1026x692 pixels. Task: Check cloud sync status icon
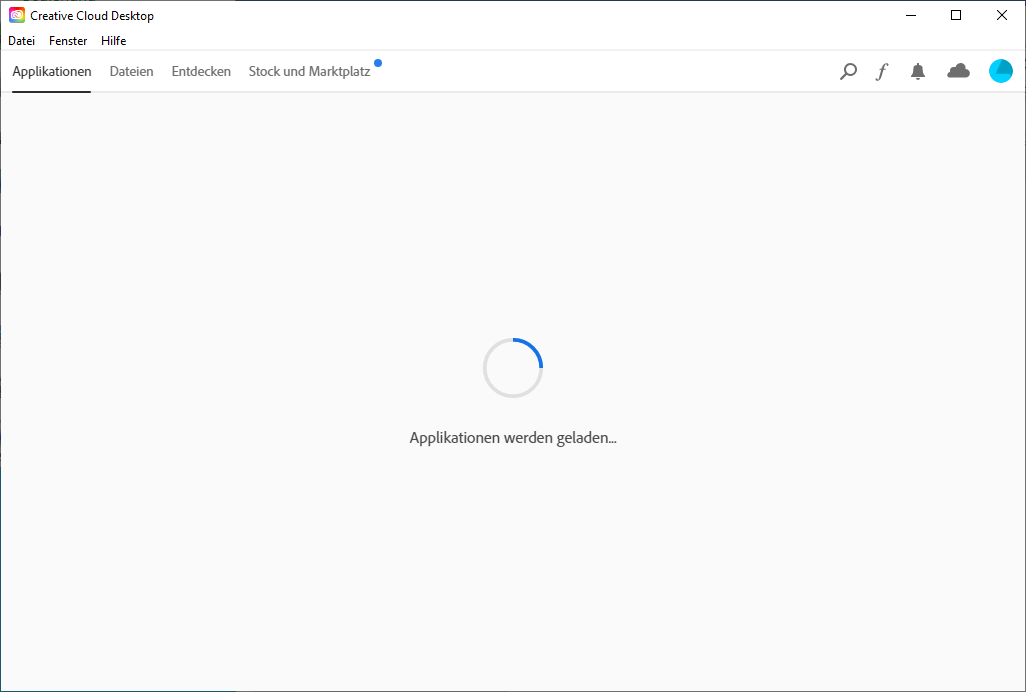click(x=958, y=71)
